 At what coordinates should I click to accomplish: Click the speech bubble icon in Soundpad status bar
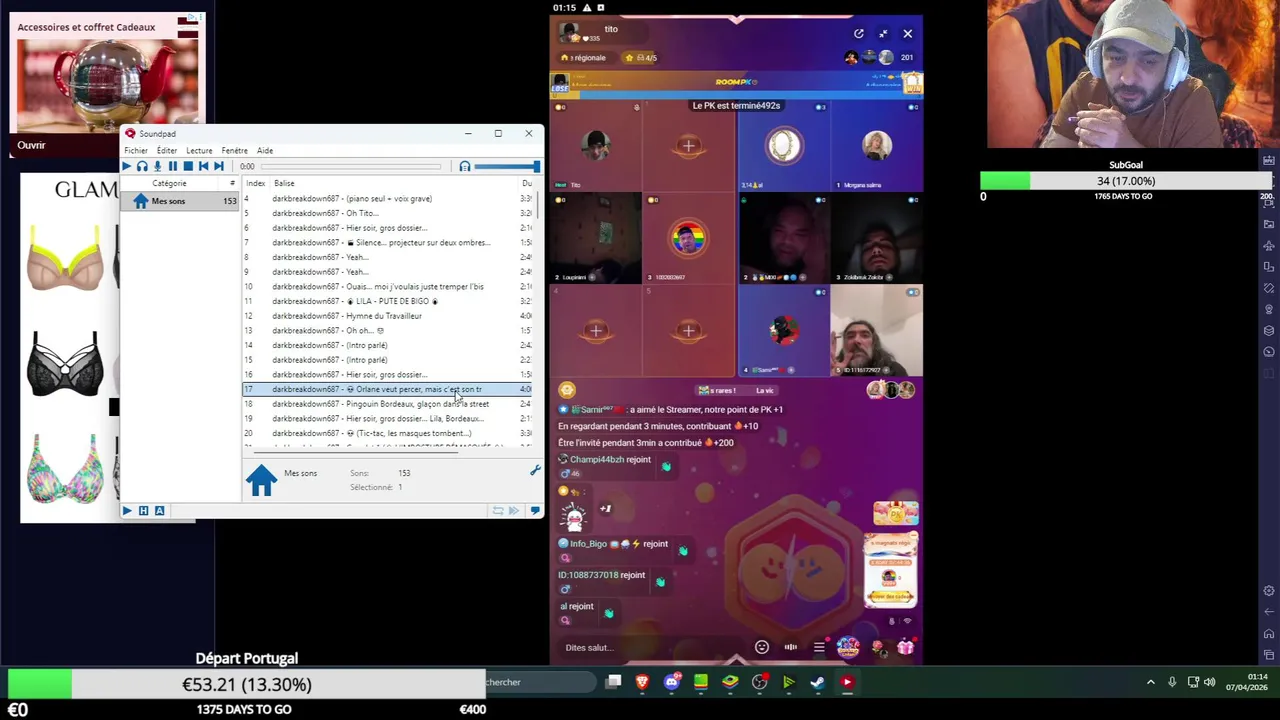point(535,511)
